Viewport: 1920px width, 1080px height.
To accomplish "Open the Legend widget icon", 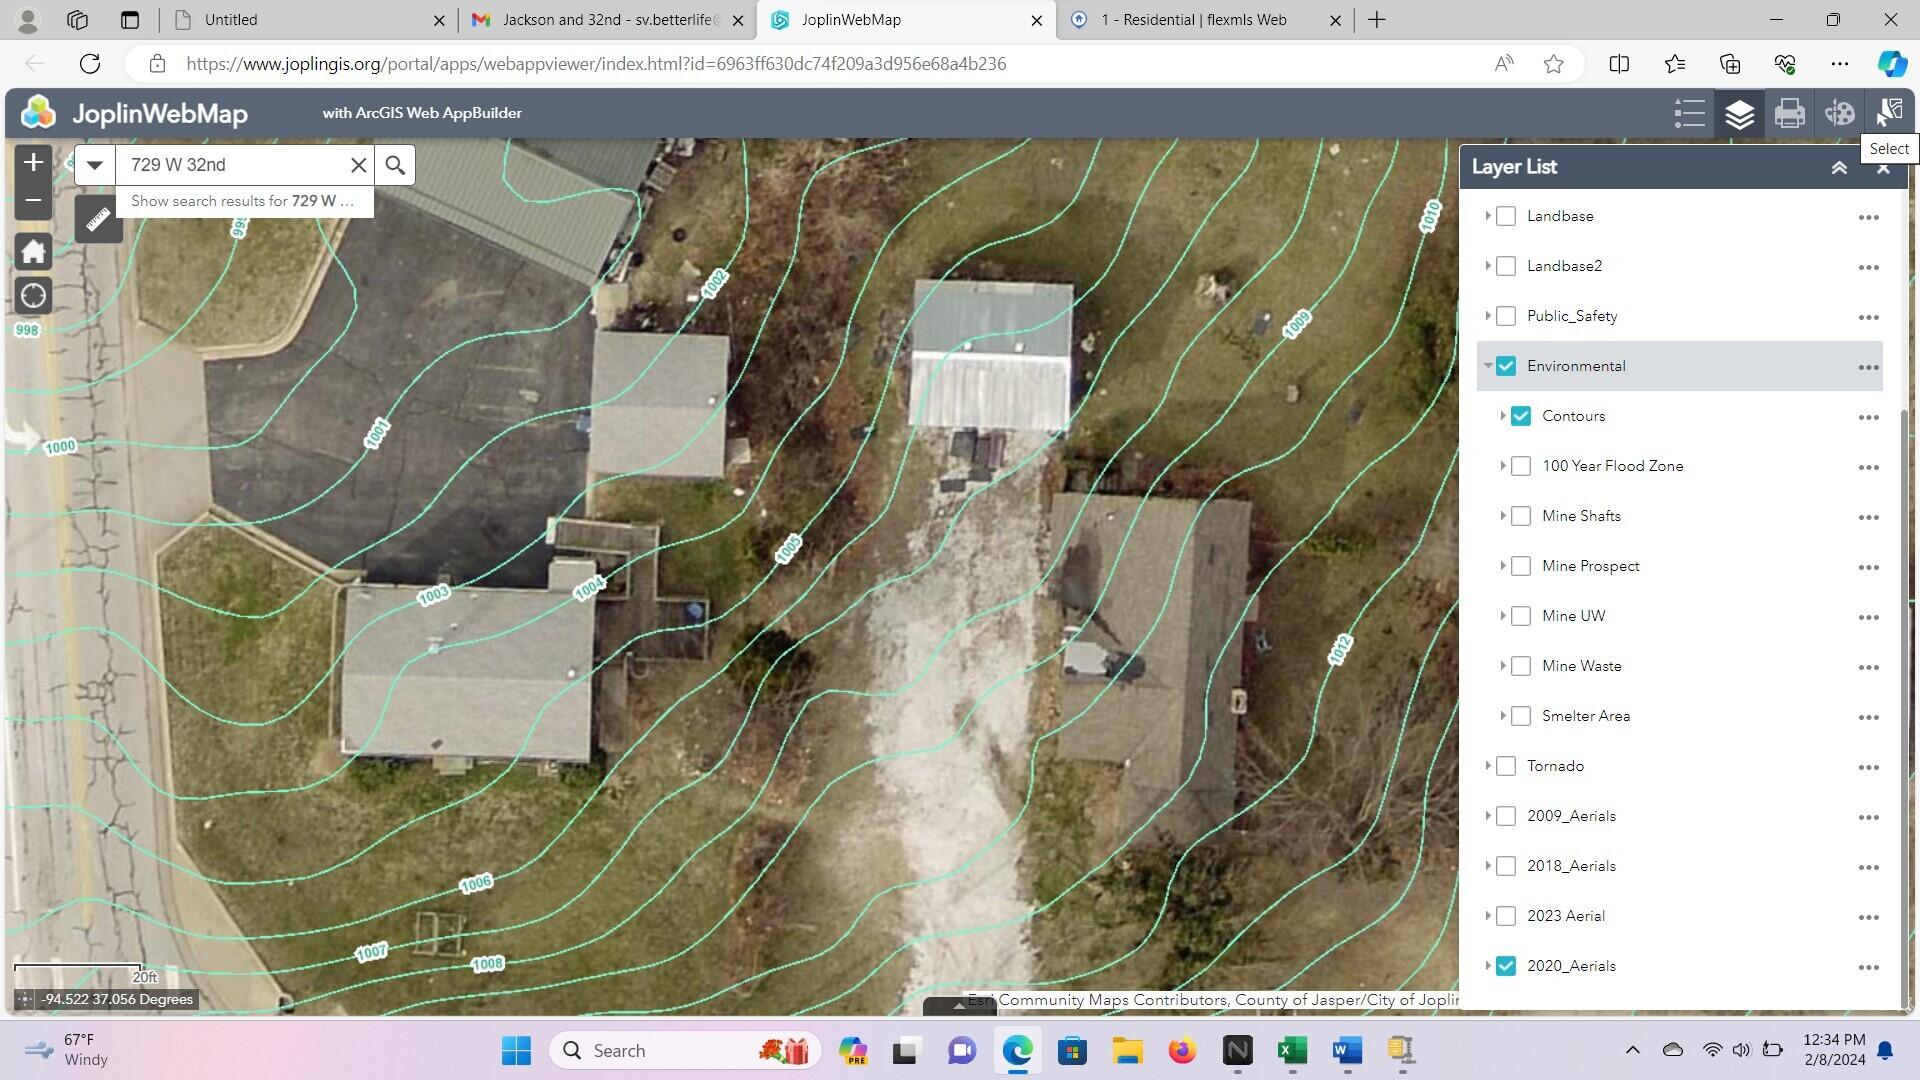I will click(x=1689, y=113).
